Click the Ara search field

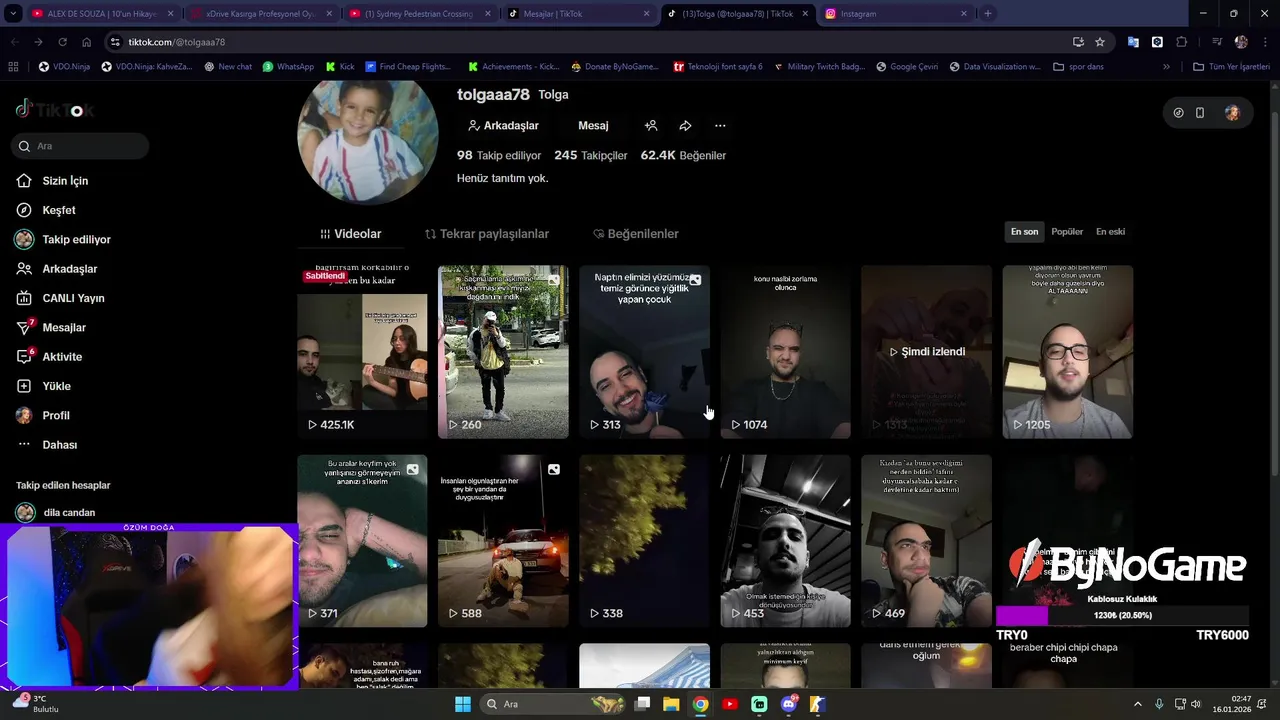(x=81, y=146)
